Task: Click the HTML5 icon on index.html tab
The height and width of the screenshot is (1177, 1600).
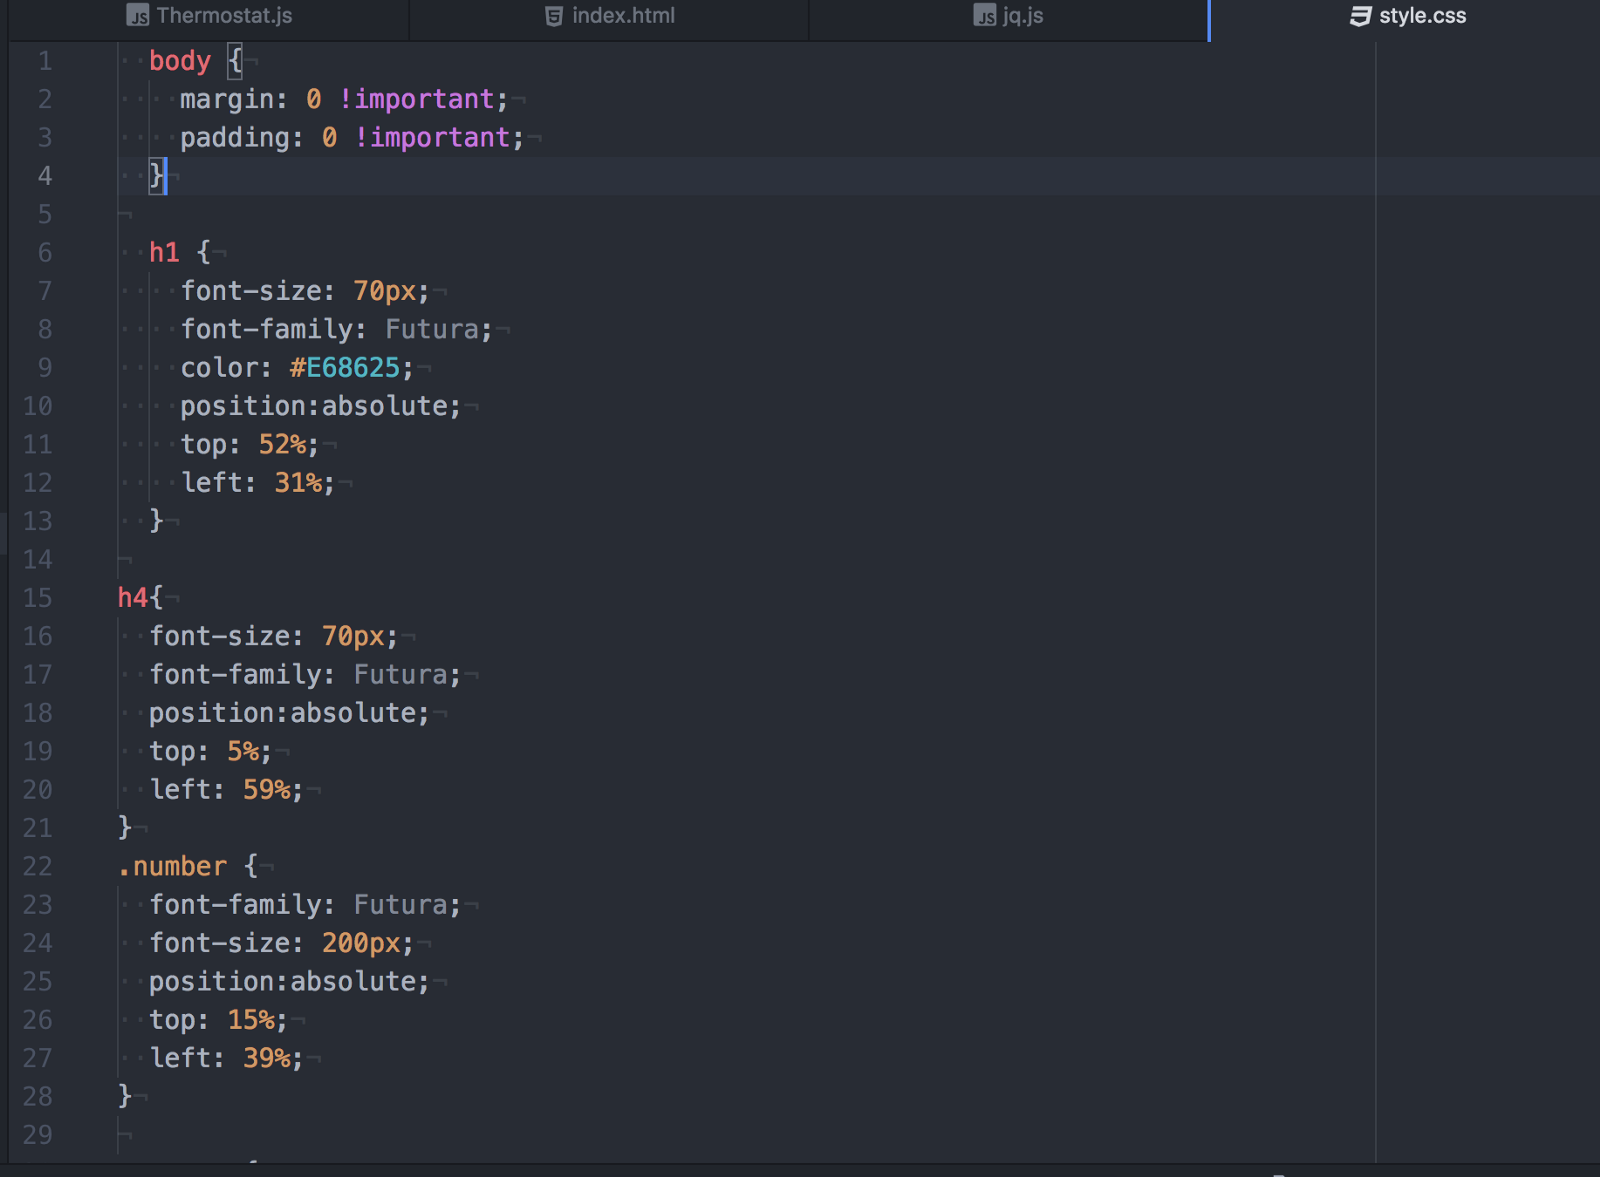Action: 553,16
